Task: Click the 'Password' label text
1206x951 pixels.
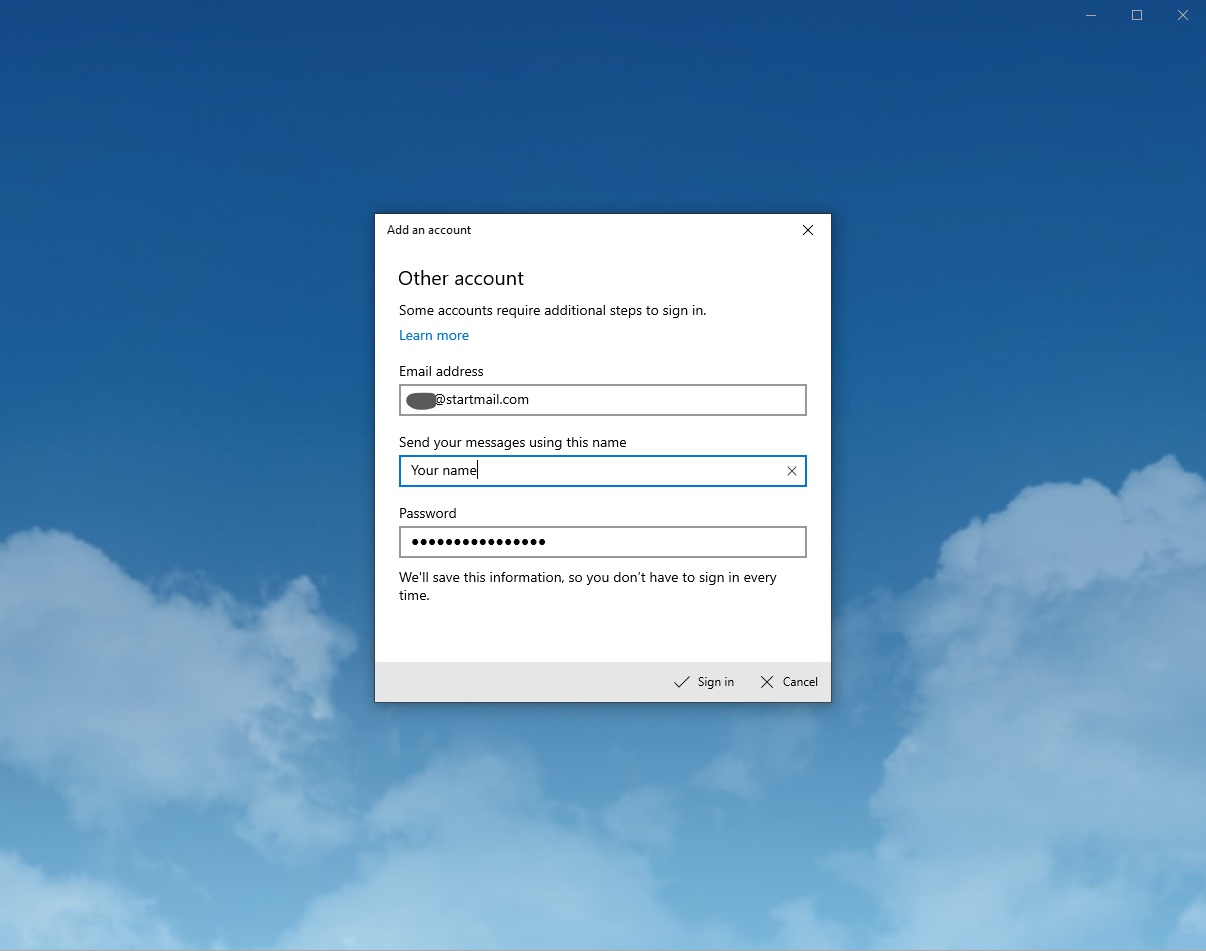Action: (427, 514)
